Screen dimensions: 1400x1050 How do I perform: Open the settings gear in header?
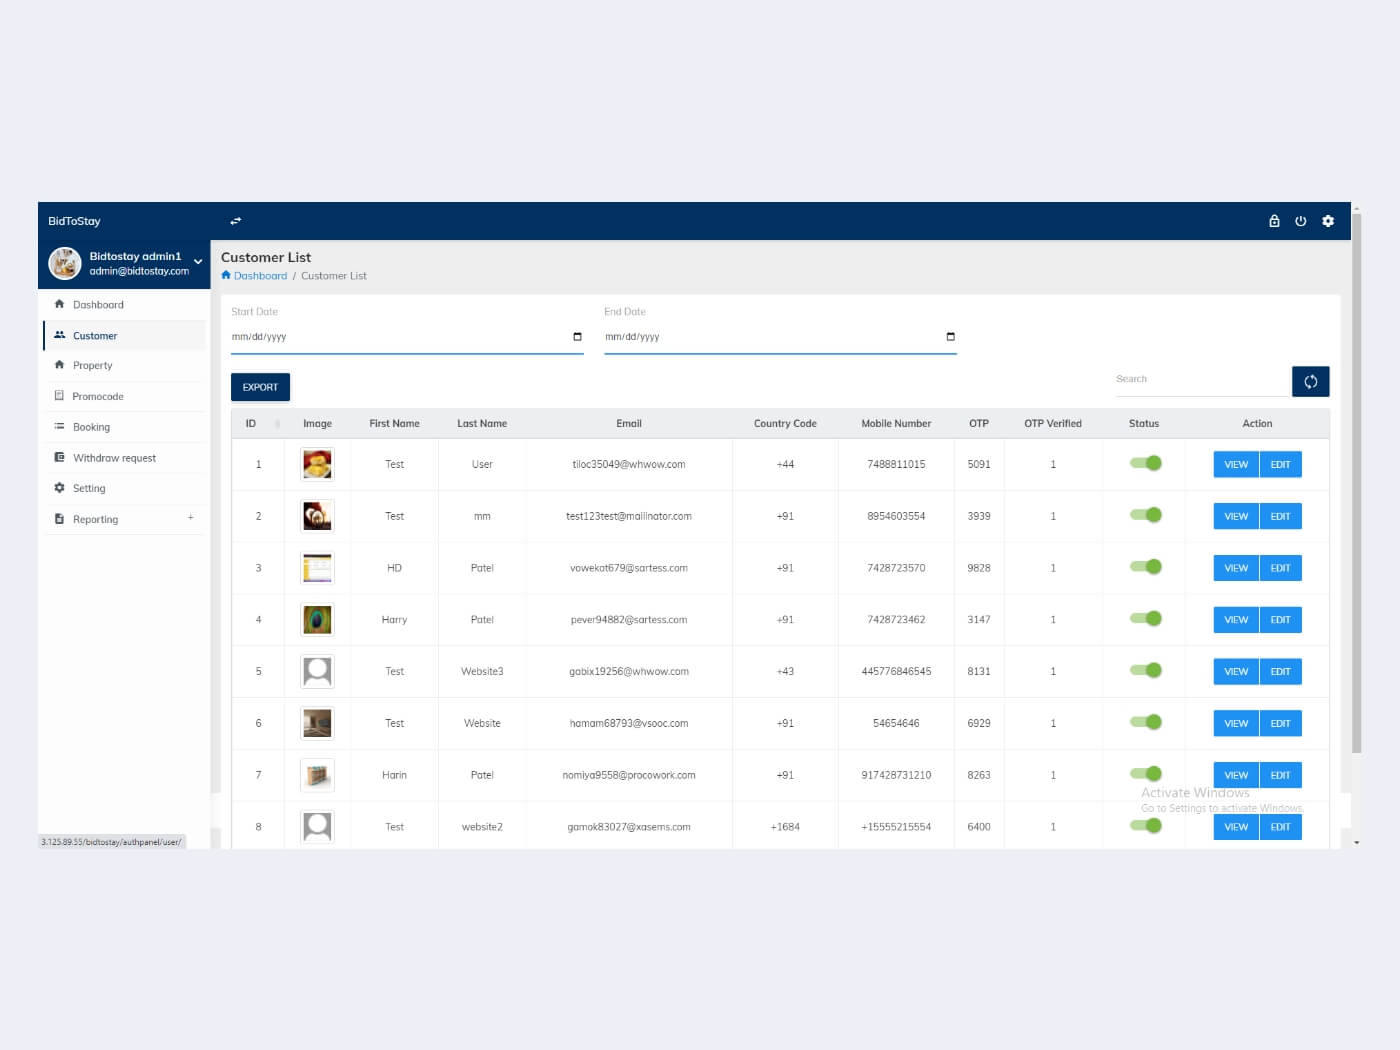[1328, 221]
